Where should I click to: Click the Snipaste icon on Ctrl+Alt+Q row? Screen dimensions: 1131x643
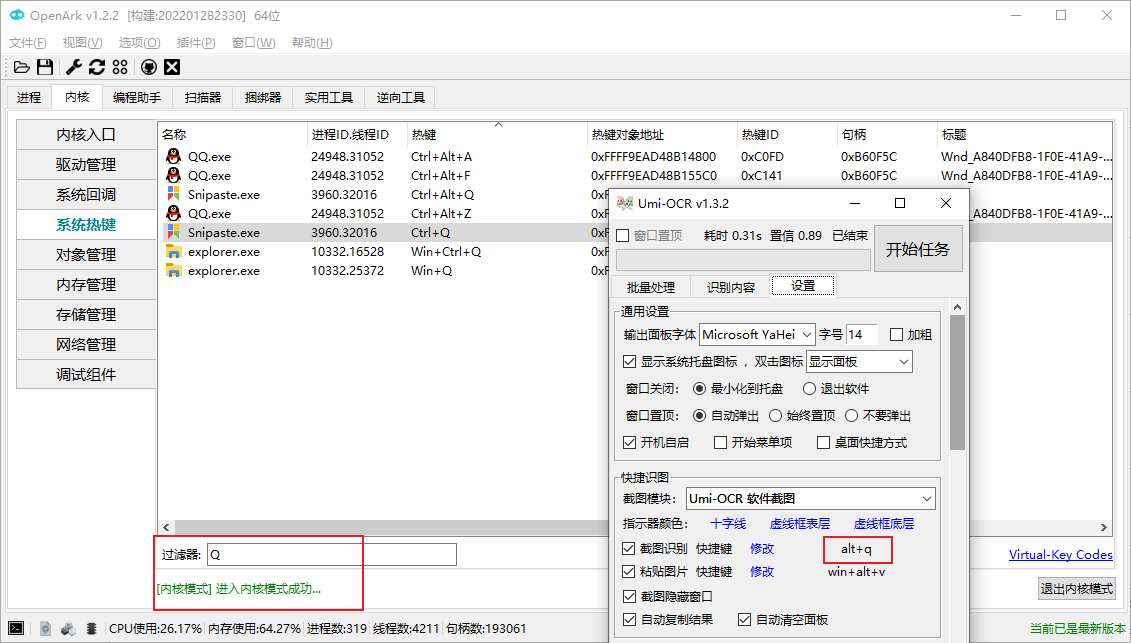[173, 194]
